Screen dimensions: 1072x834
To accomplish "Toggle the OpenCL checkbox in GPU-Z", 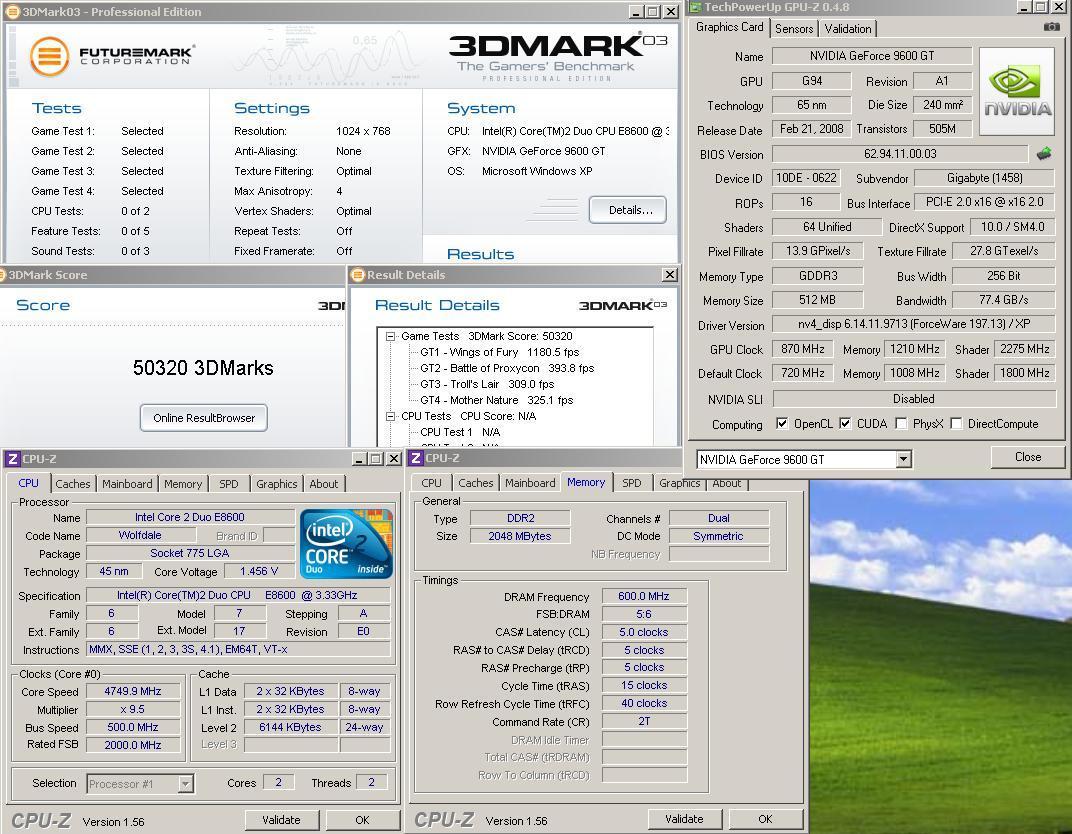I will [x=781, y=423].
